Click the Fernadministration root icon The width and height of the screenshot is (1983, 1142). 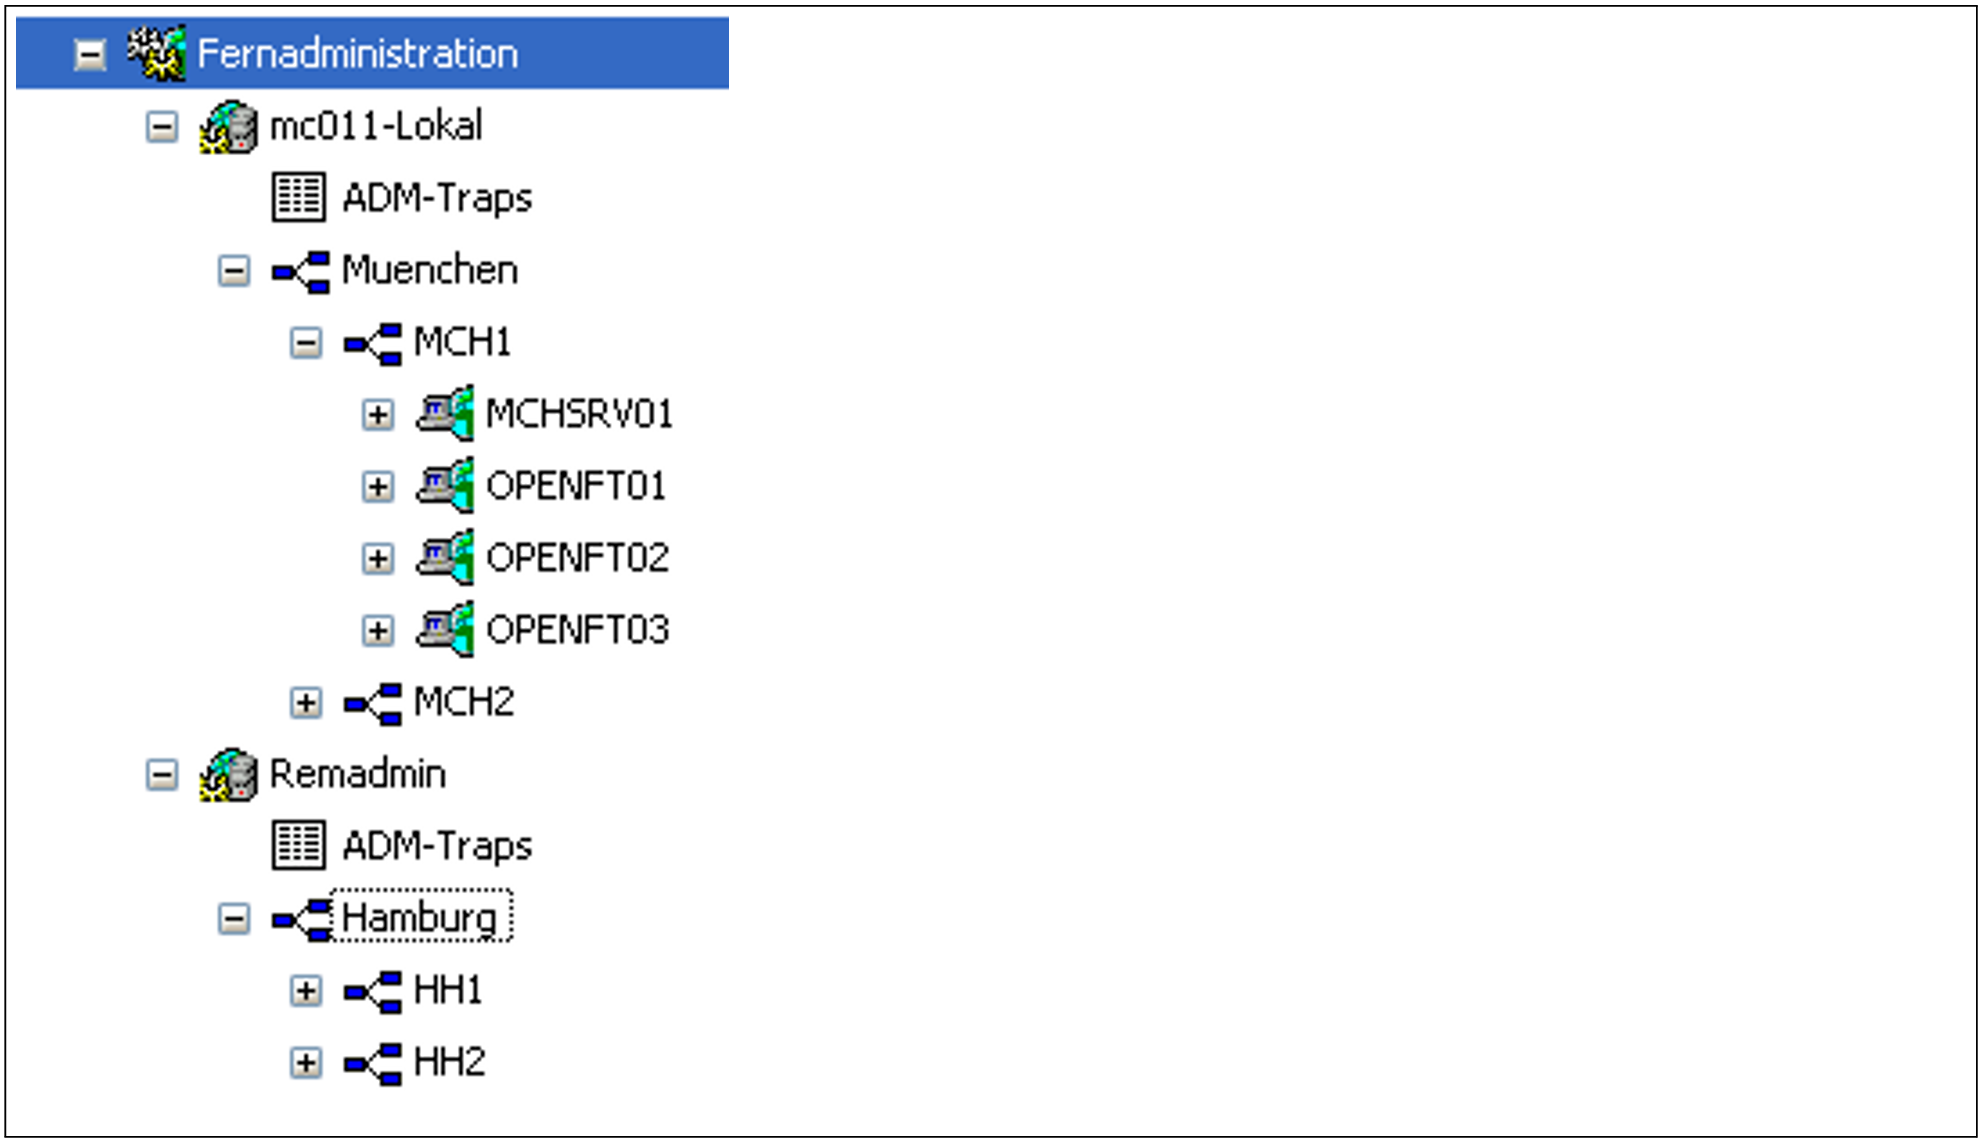pyautogui.click(x=156, y=53)
